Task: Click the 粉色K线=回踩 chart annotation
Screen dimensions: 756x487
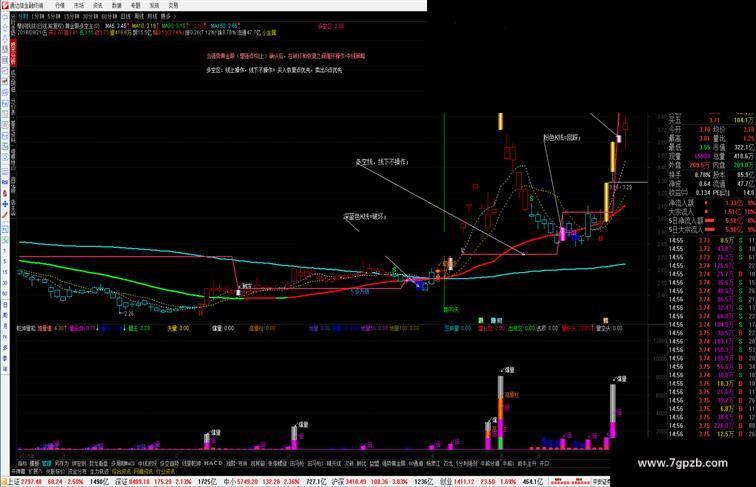Action: click(562, 138)
